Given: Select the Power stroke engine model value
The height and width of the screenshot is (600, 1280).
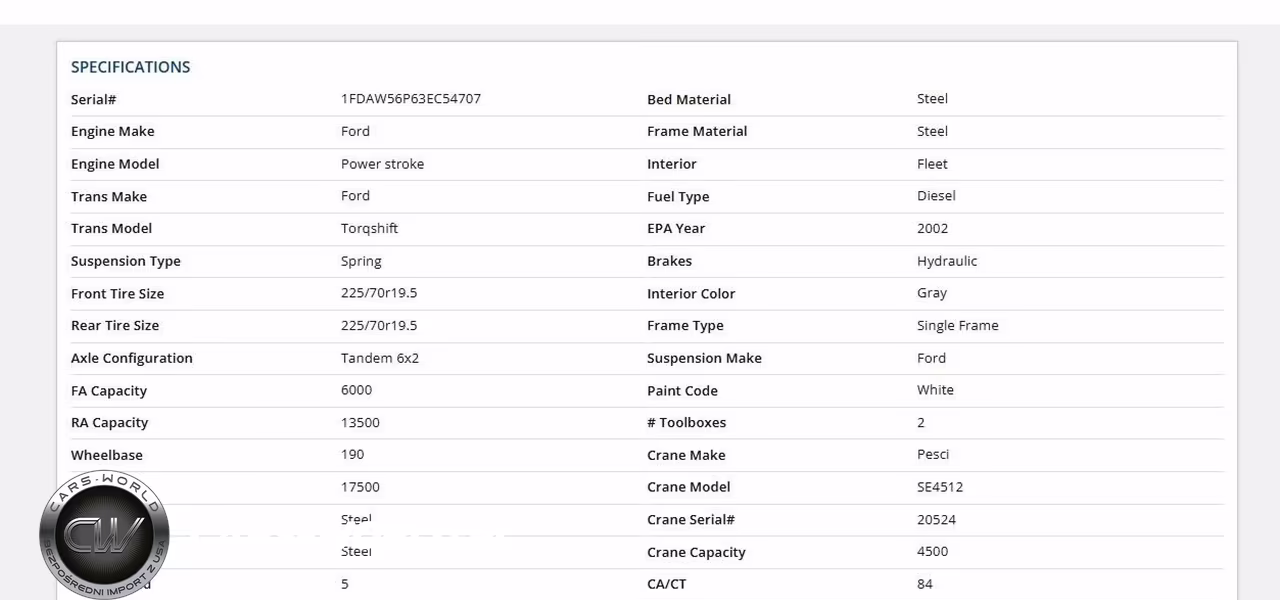Looking at the screenshot, I should [x=382, y=164].
